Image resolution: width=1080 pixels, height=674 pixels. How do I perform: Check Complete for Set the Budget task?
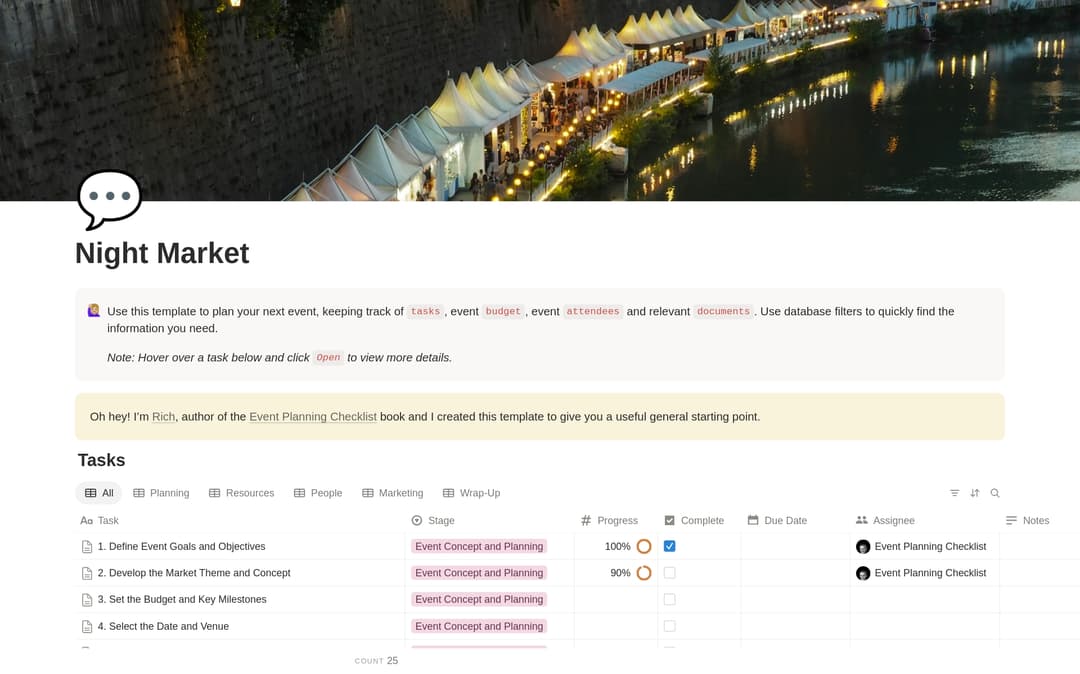pos(669,600)
